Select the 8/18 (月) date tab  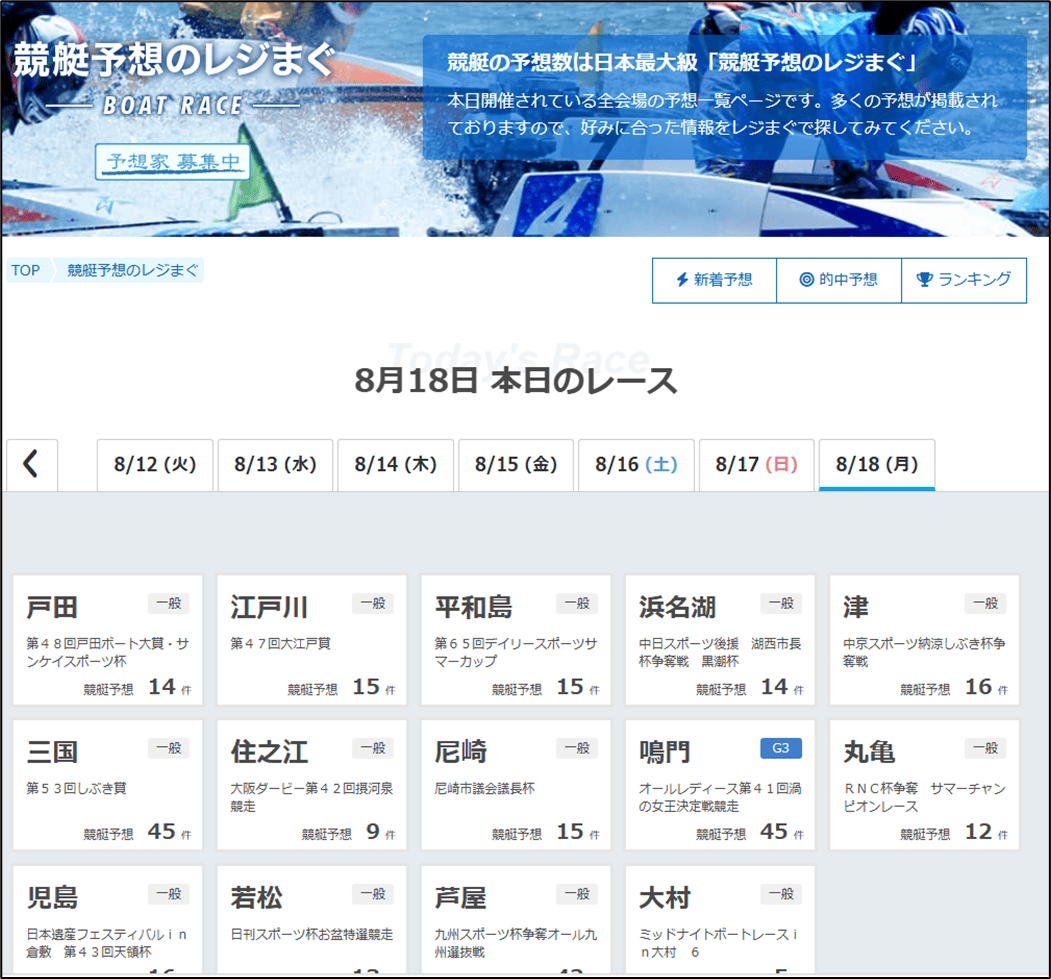[877, 465]
